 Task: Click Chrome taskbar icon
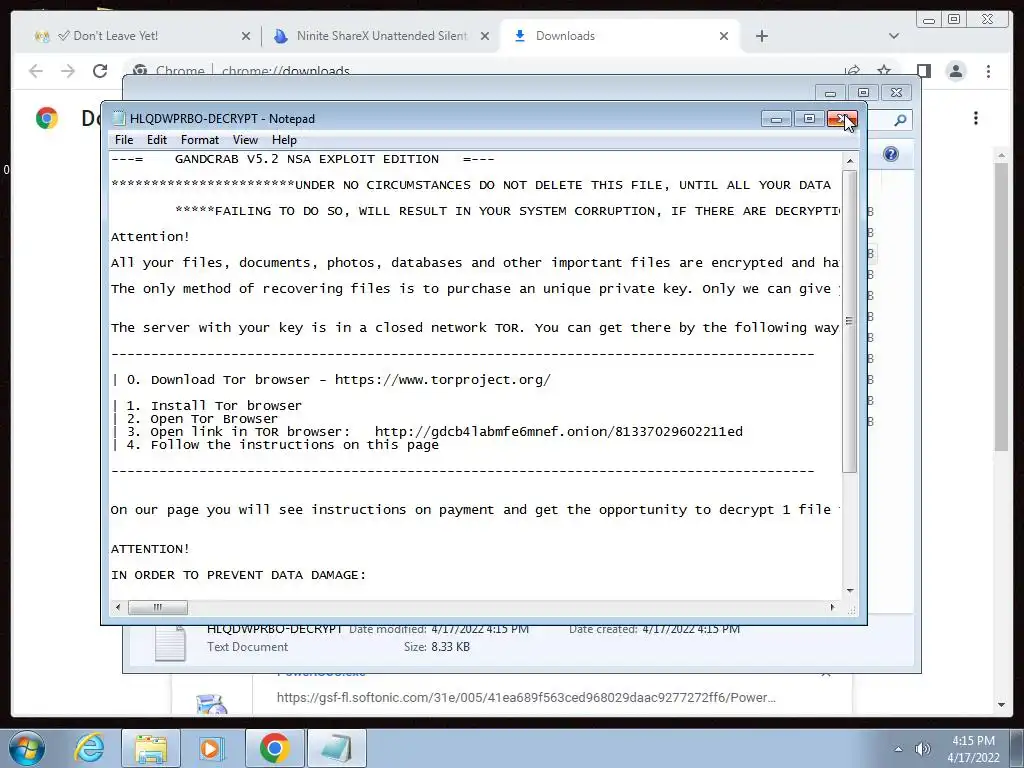coord(275,748)
